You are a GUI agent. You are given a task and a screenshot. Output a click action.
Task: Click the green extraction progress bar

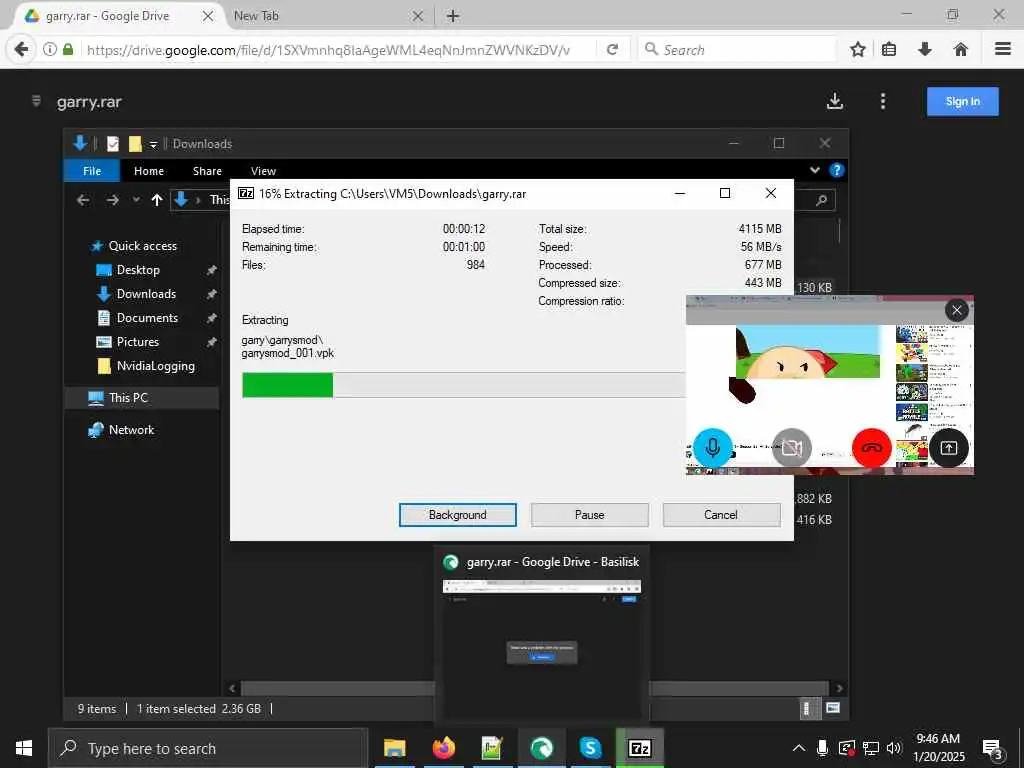pos(287,385)
